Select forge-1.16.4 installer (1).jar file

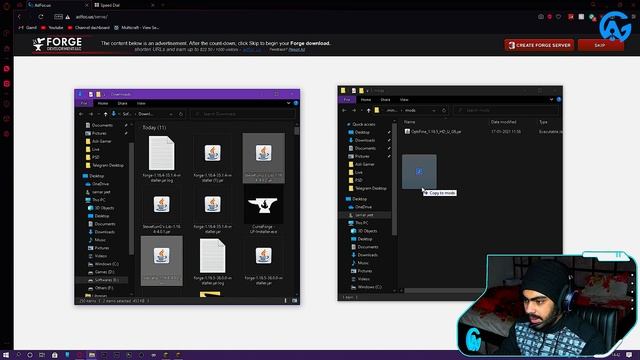pos(212,159)
